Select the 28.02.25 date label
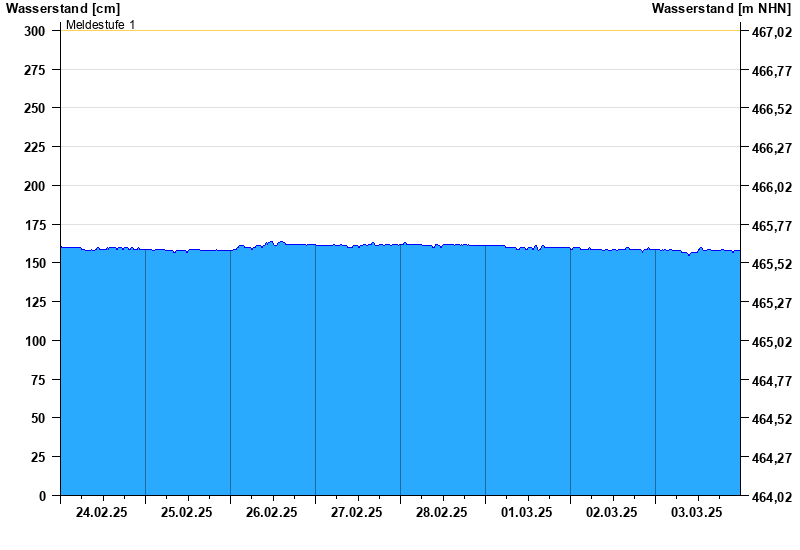The width and height of the screenshot is (800, 550). [442, 512]
